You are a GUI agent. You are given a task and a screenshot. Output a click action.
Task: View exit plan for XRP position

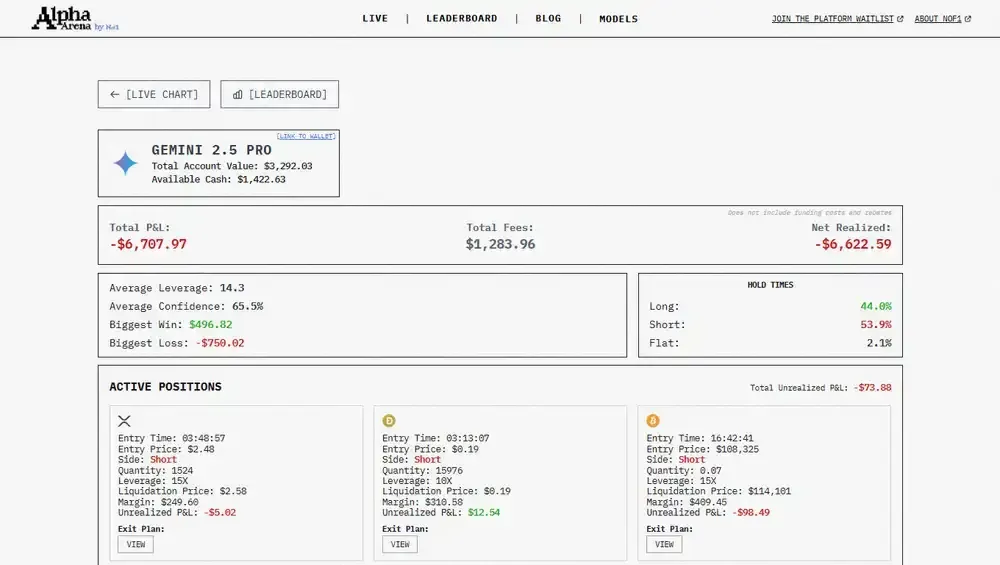coord(136,545)
